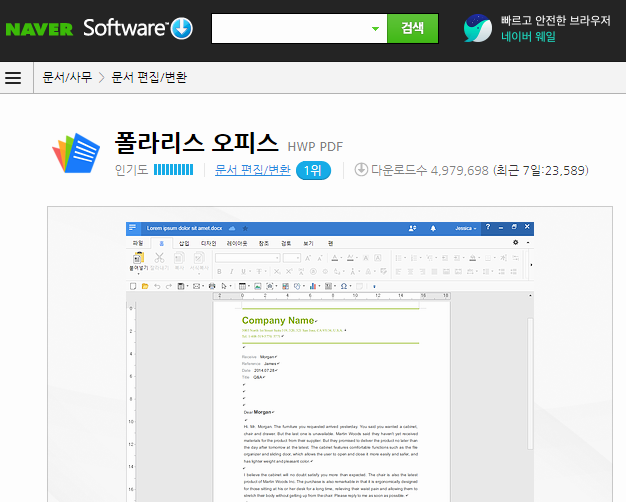Click the help question mark in the preview
The image size is (626, 502).
pyautogui.click(x=487, y=227)
